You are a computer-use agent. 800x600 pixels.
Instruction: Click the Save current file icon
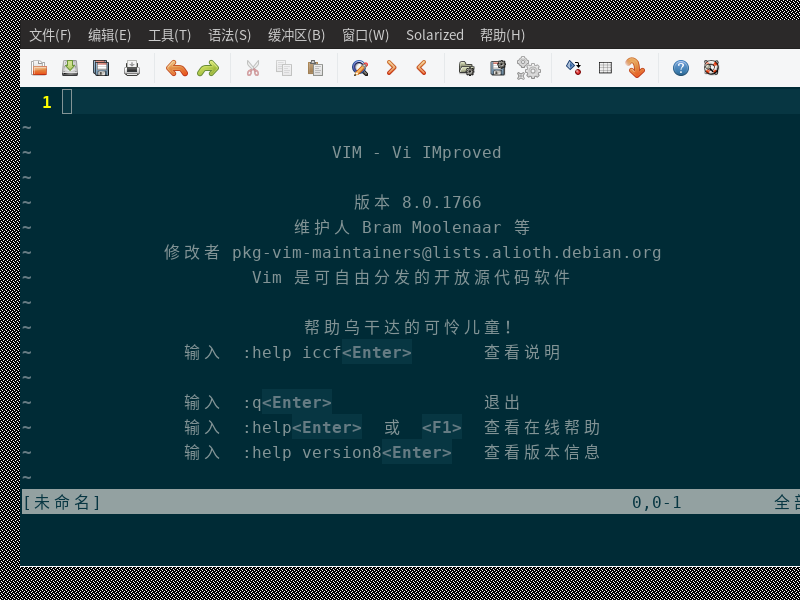point(70,68)
